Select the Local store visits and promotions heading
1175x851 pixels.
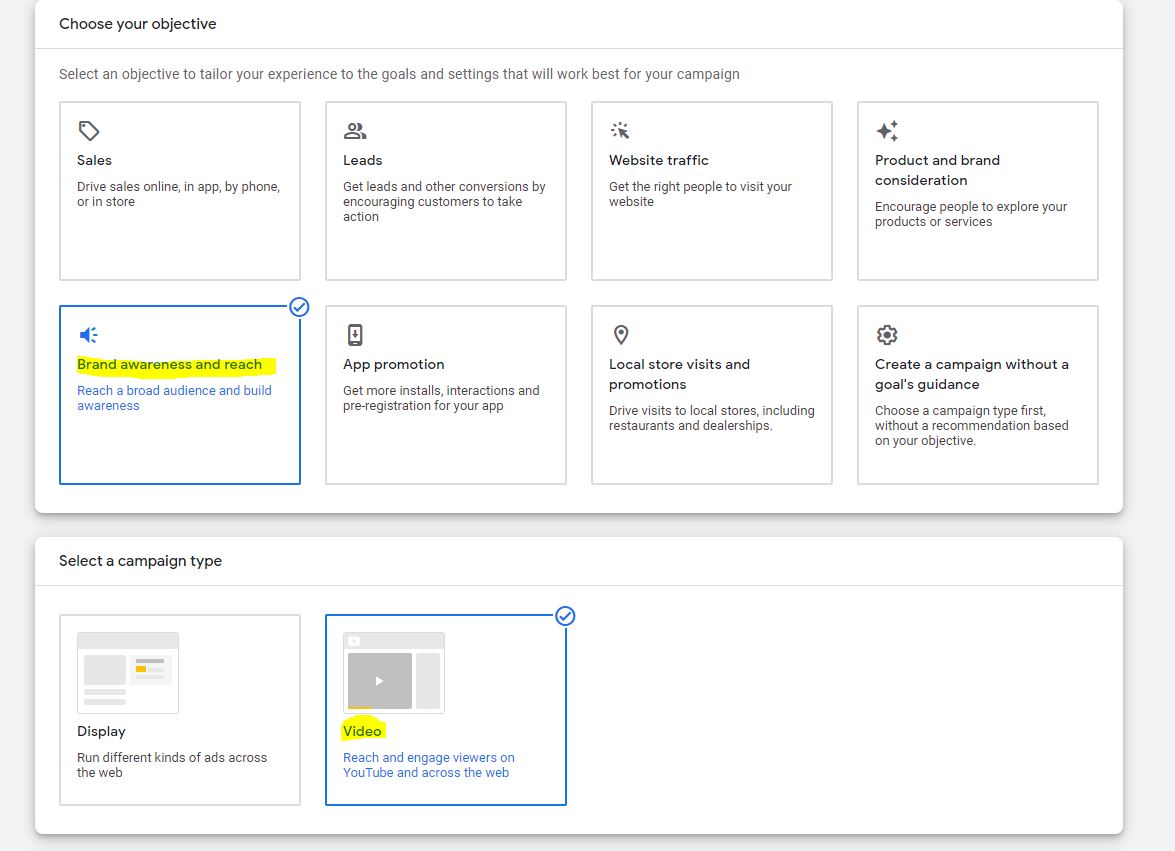pyautogui.click(x=680, y=374)
